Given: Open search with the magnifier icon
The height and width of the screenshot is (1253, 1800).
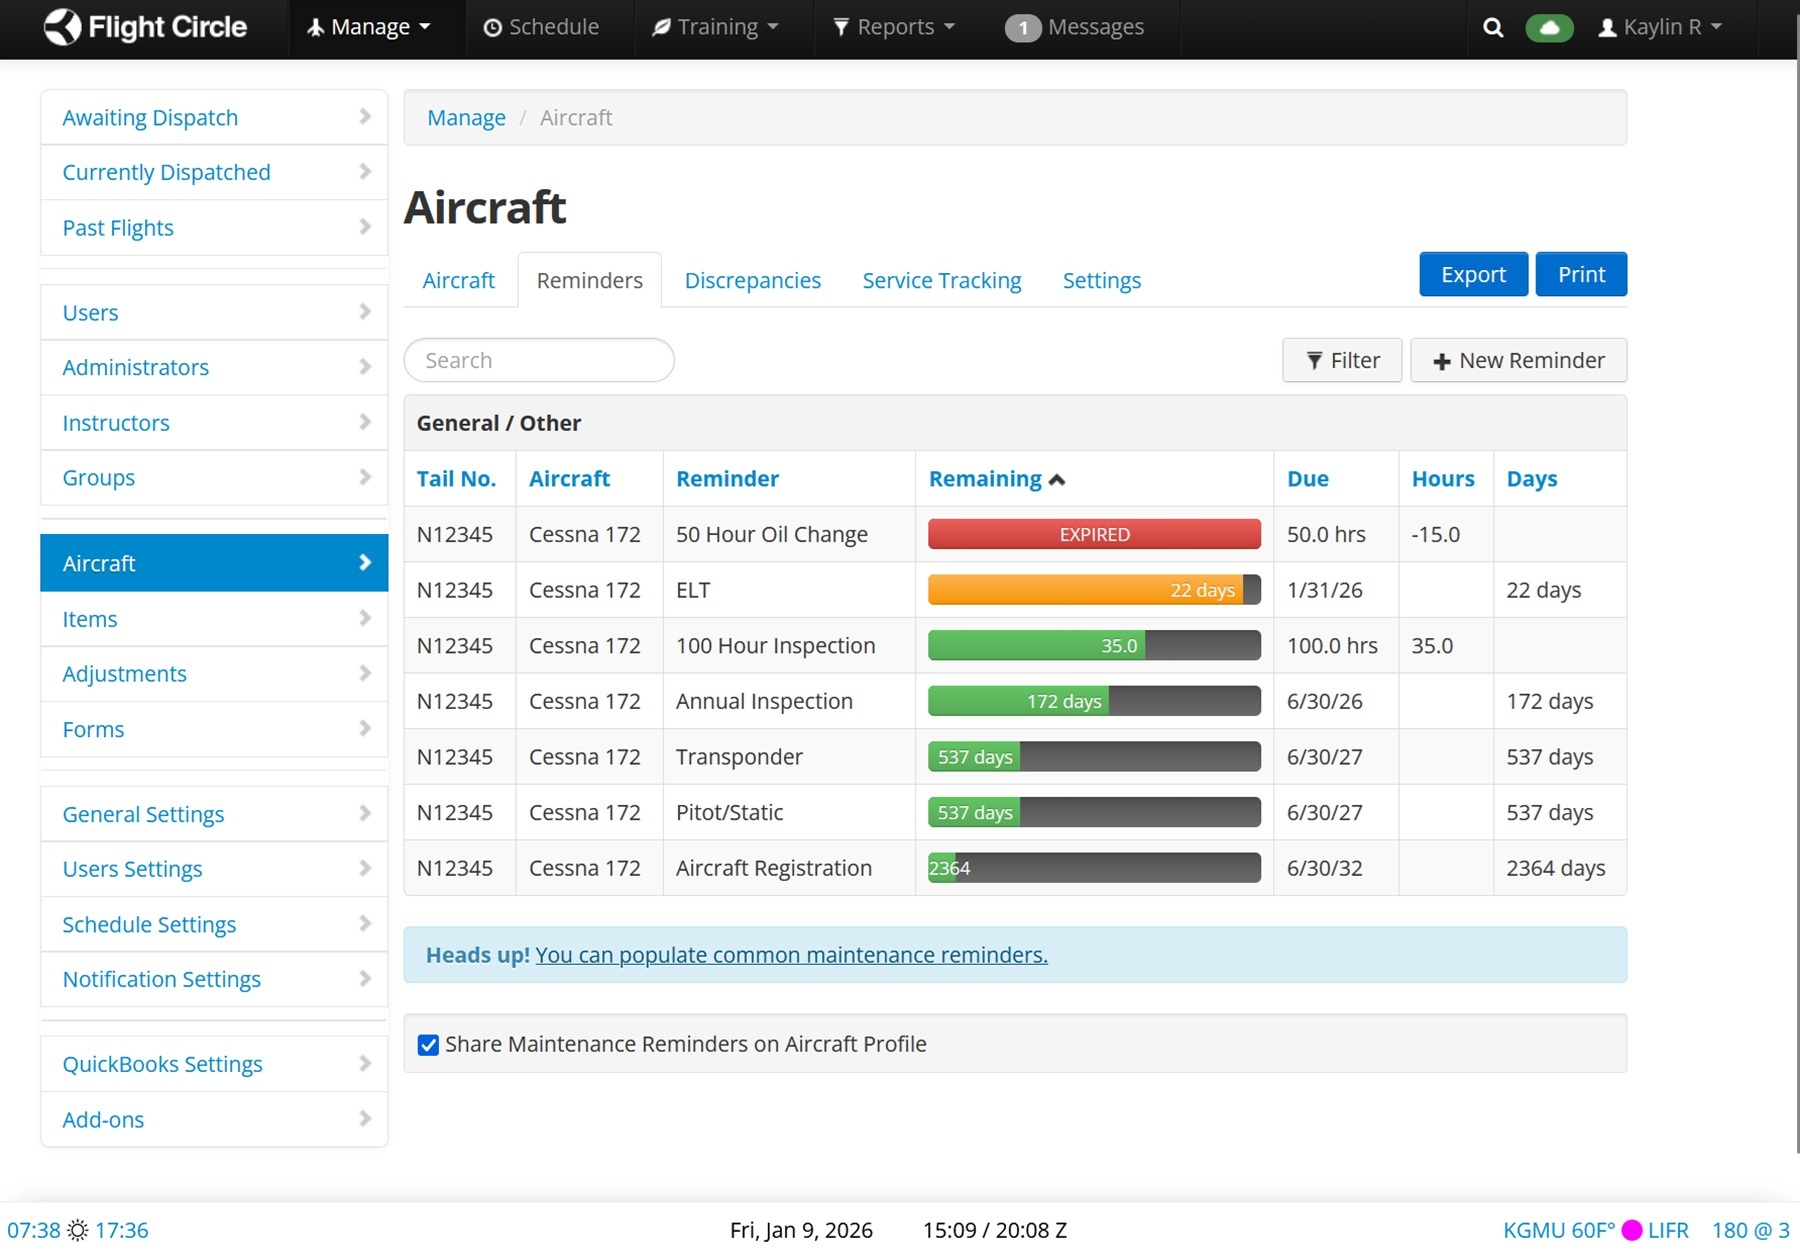Looking at the screenshot, I should coord(1493,27).
